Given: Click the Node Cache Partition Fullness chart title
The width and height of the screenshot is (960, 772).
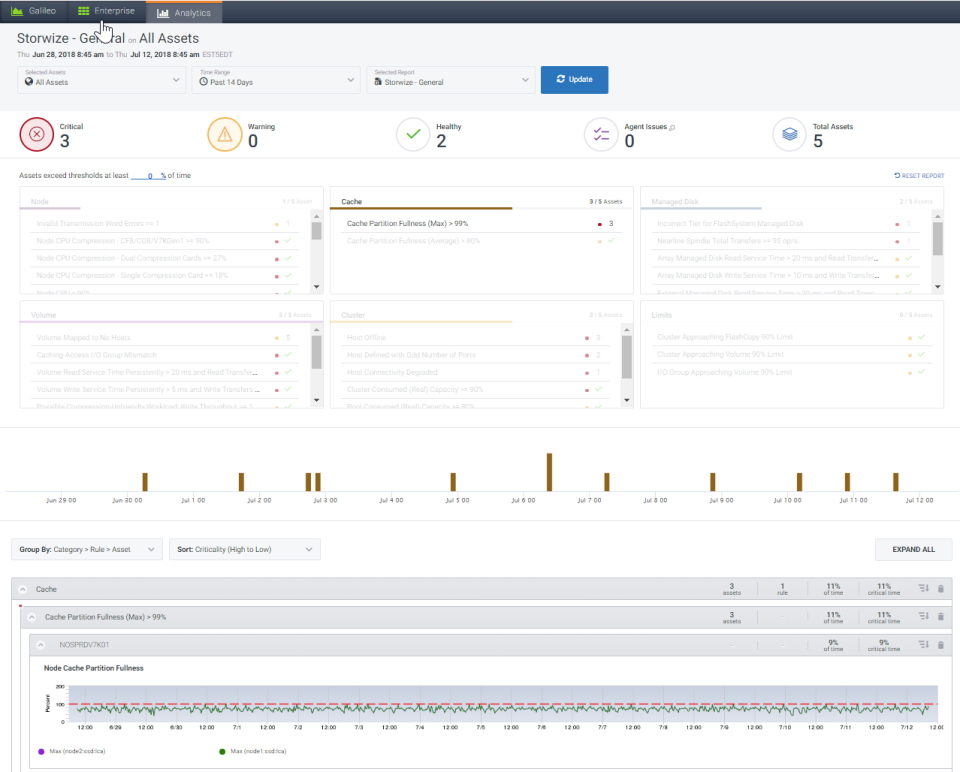Looking at the screenshot, I should click(x=94, y=668).
